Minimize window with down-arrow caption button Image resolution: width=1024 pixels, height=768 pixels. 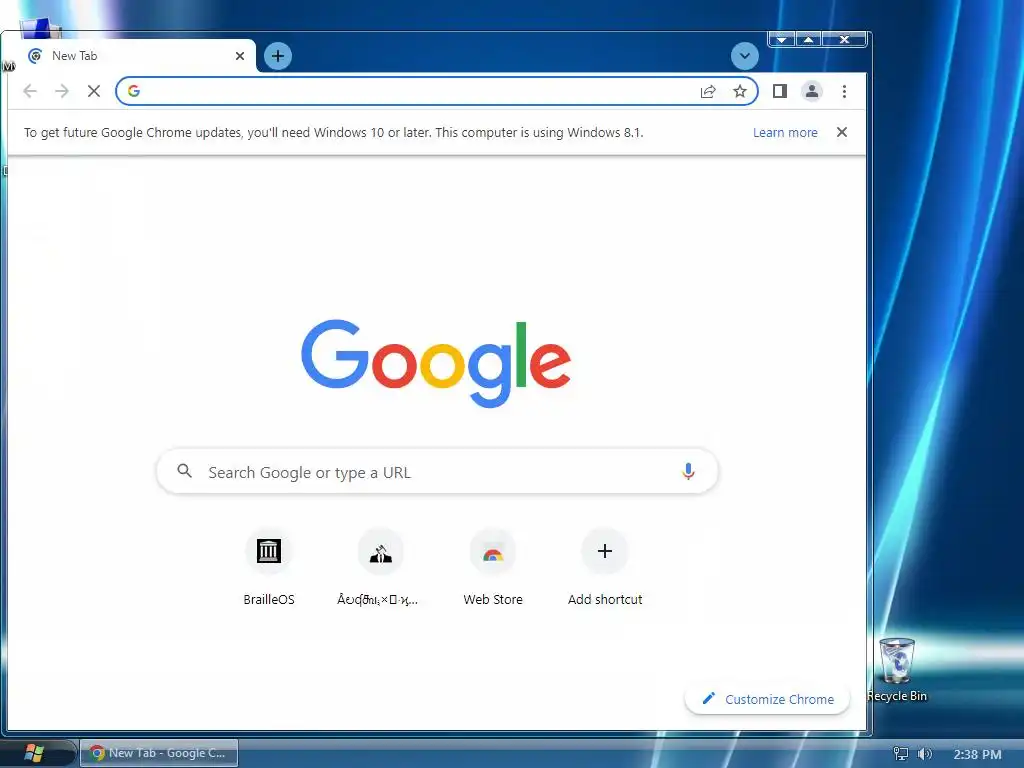[x=782, y=40]
